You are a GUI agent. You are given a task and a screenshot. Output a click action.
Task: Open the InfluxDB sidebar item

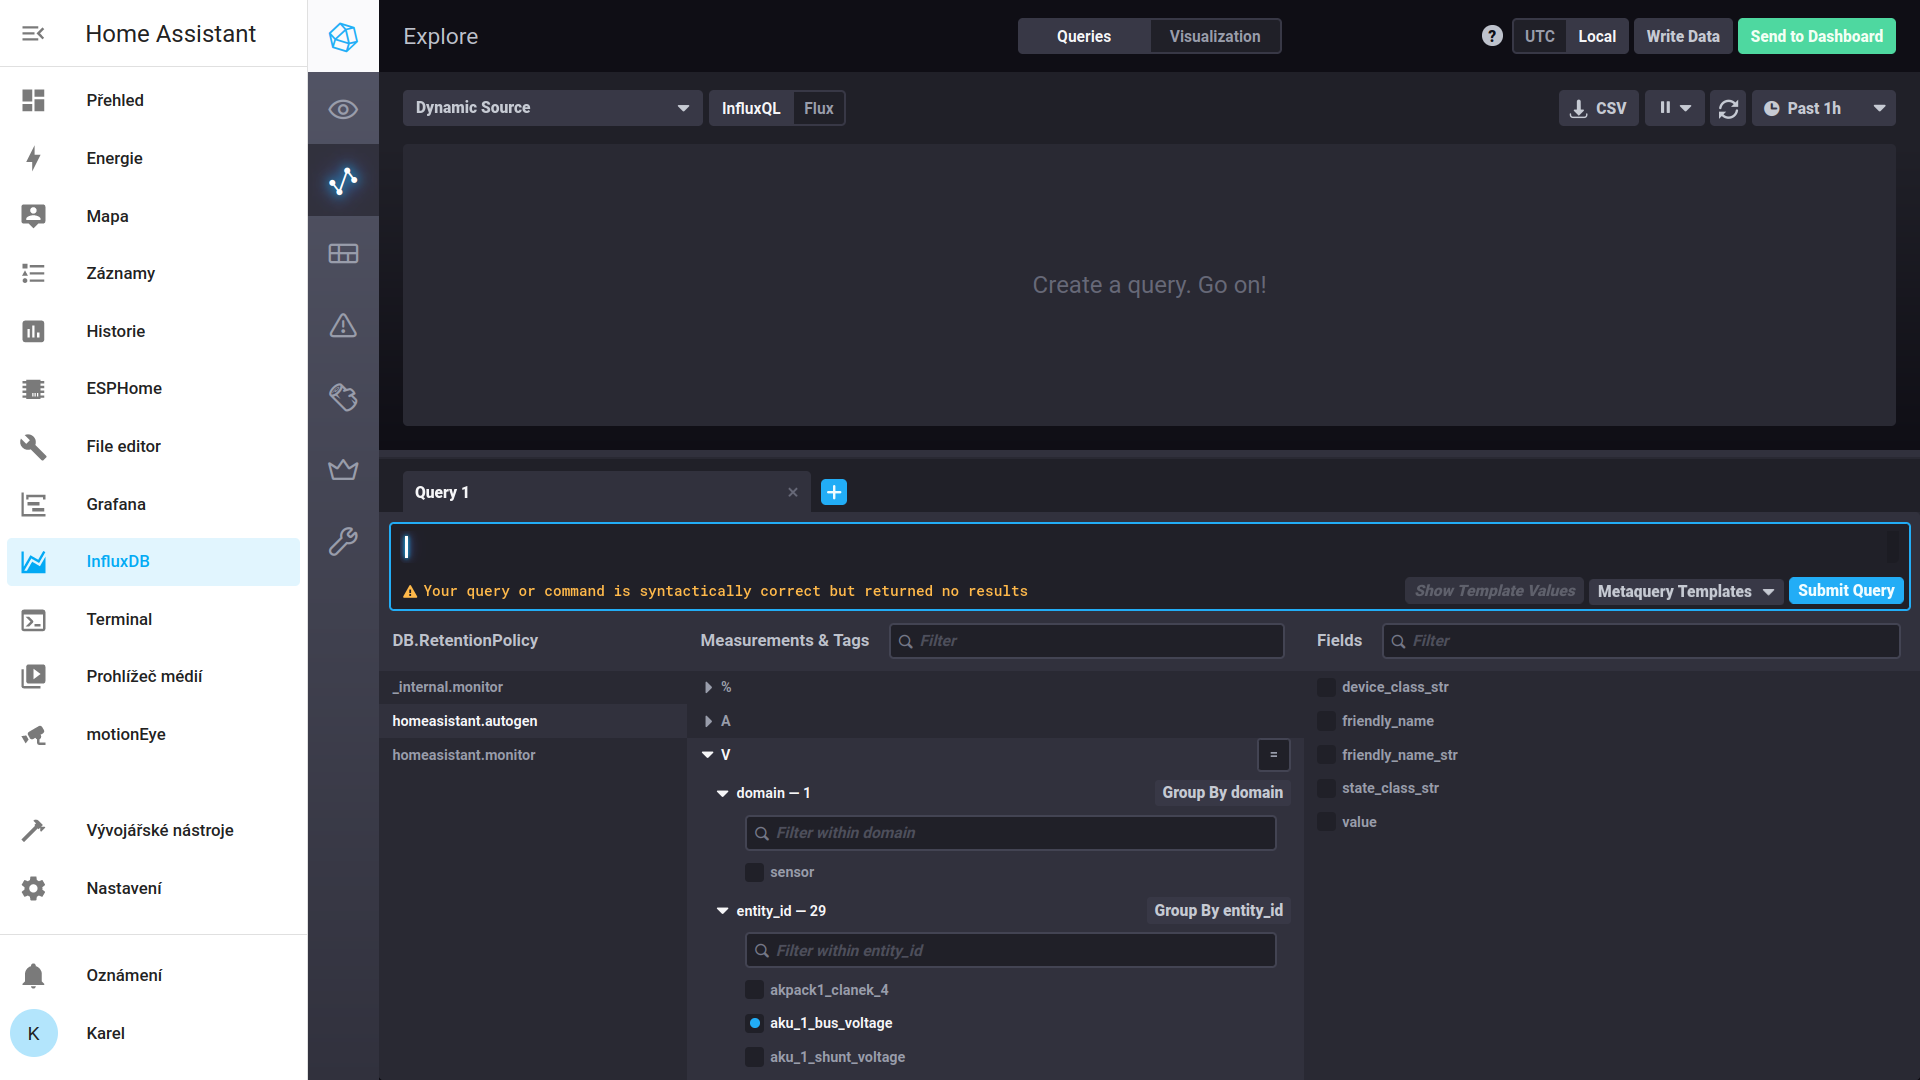click(153, 561)
